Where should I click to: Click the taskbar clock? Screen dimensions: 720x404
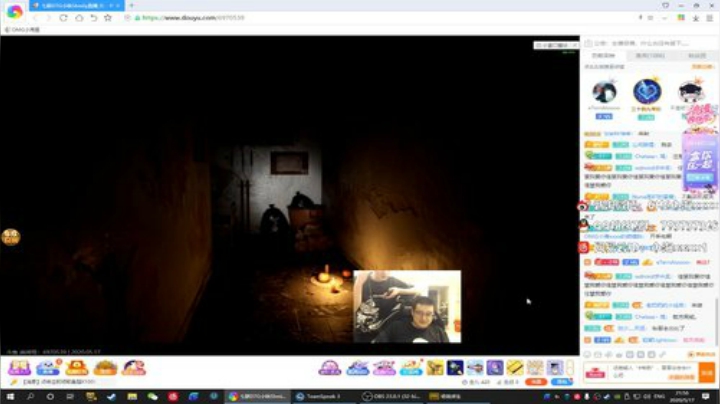tap(682, 396)
